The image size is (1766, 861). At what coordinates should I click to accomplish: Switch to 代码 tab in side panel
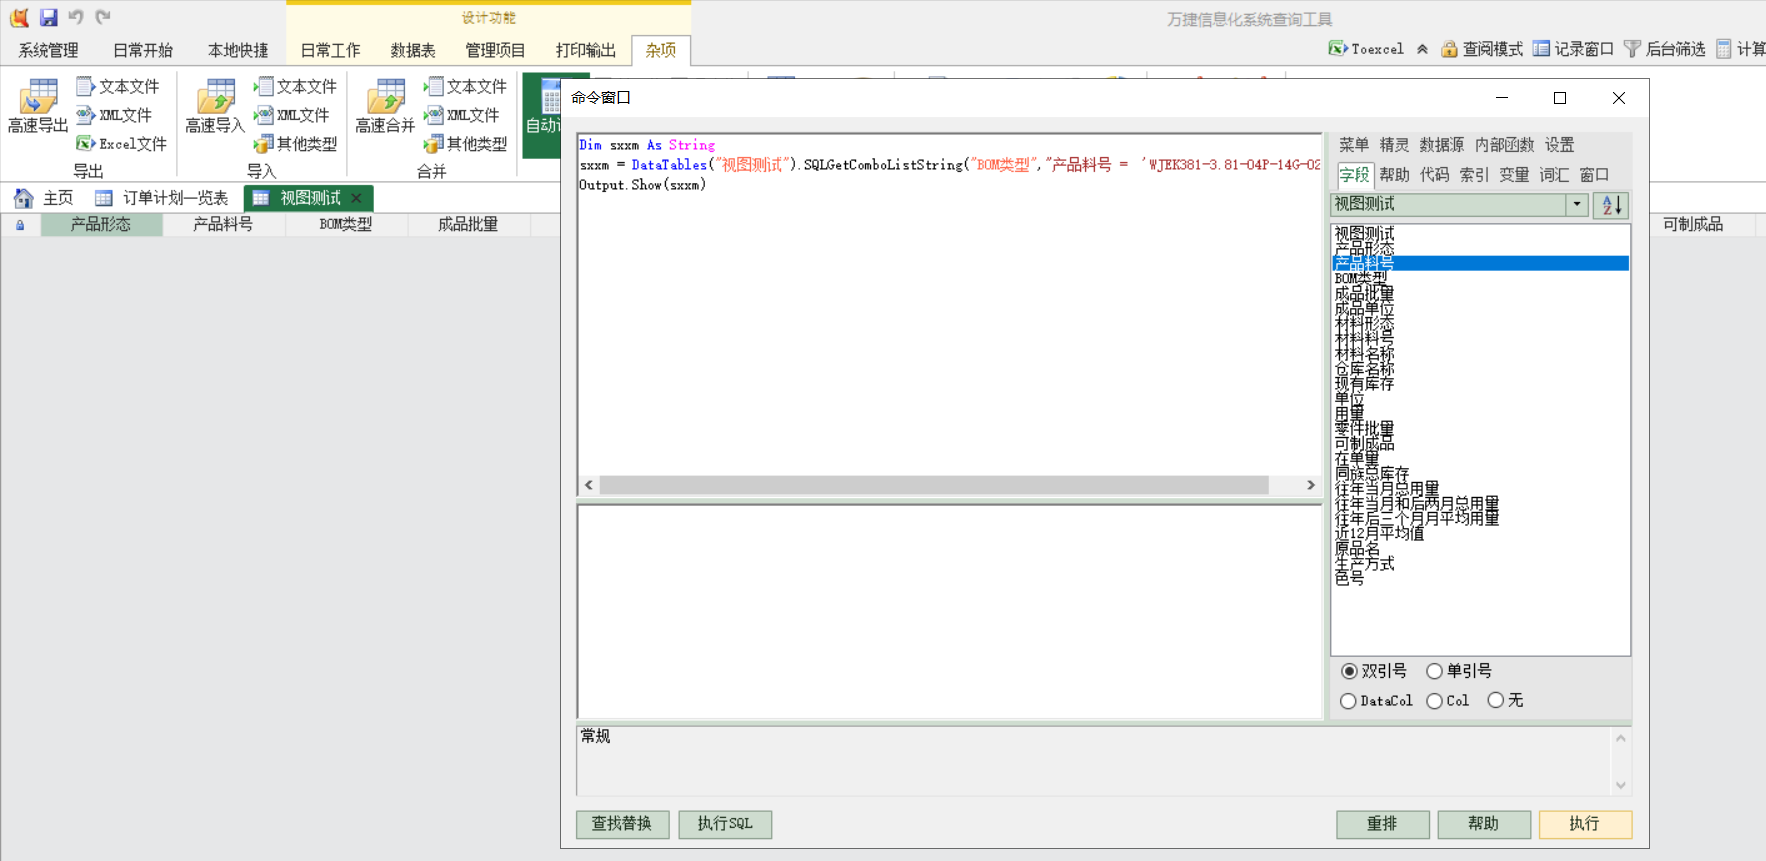click(1434, 175)
